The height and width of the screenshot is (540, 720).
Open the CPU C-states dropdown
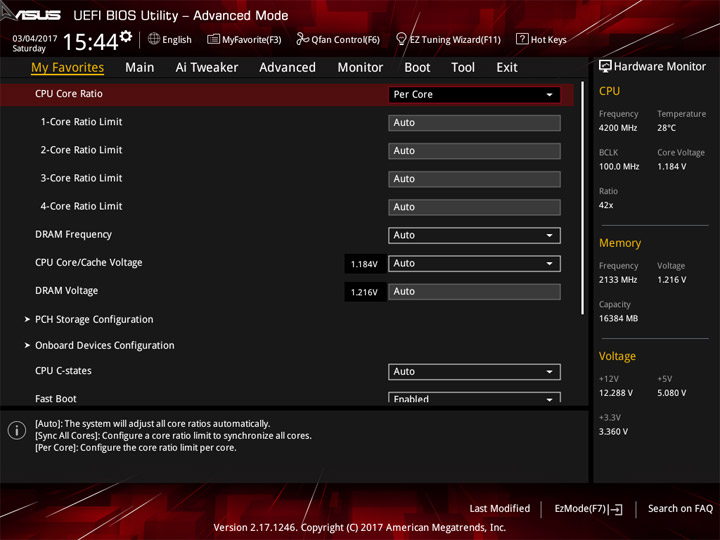click(x=474, y=372)
